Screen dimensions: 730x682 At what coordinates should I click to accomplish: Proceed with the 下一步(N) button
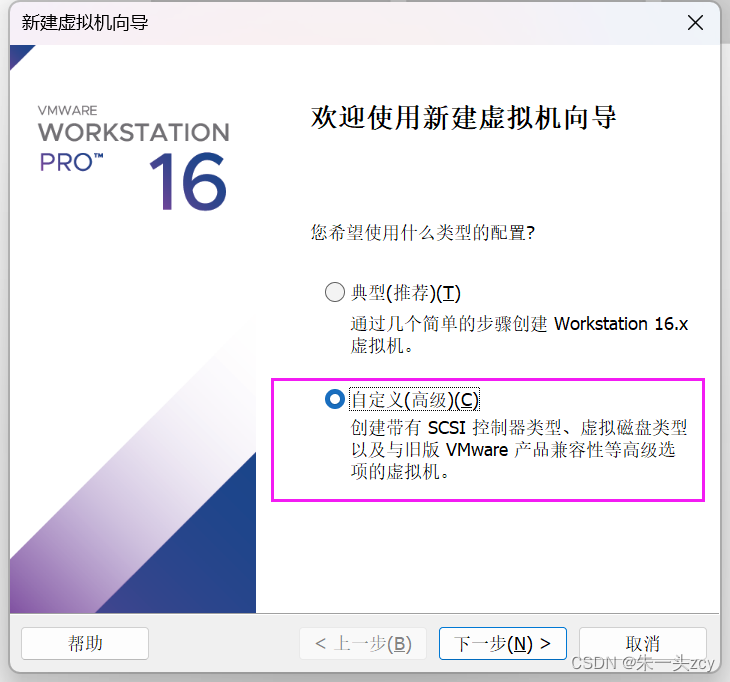pyautogui.click(x=502, y=643)
